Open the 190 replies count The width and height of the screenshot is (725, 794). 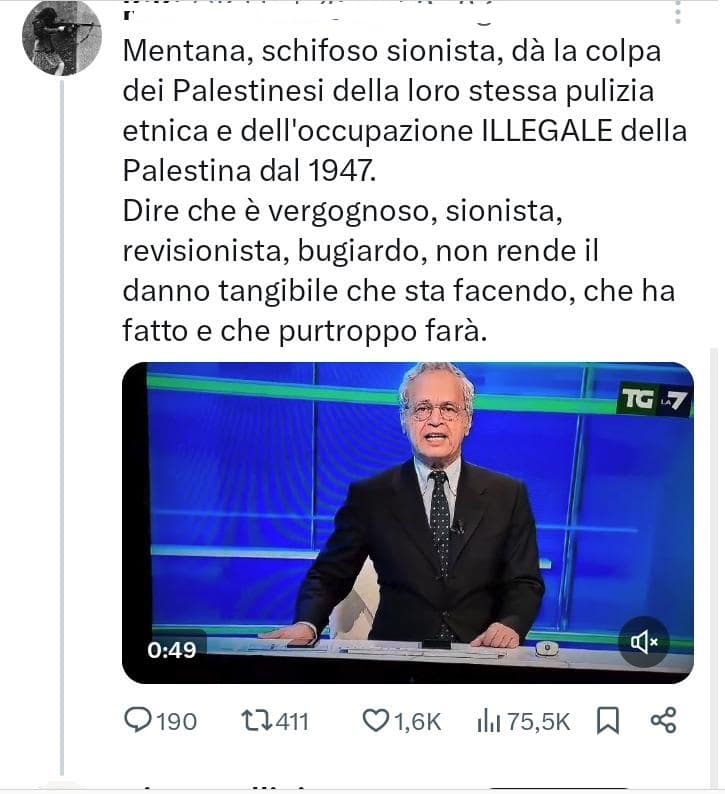pyautogui.click(x=176, y=721)
